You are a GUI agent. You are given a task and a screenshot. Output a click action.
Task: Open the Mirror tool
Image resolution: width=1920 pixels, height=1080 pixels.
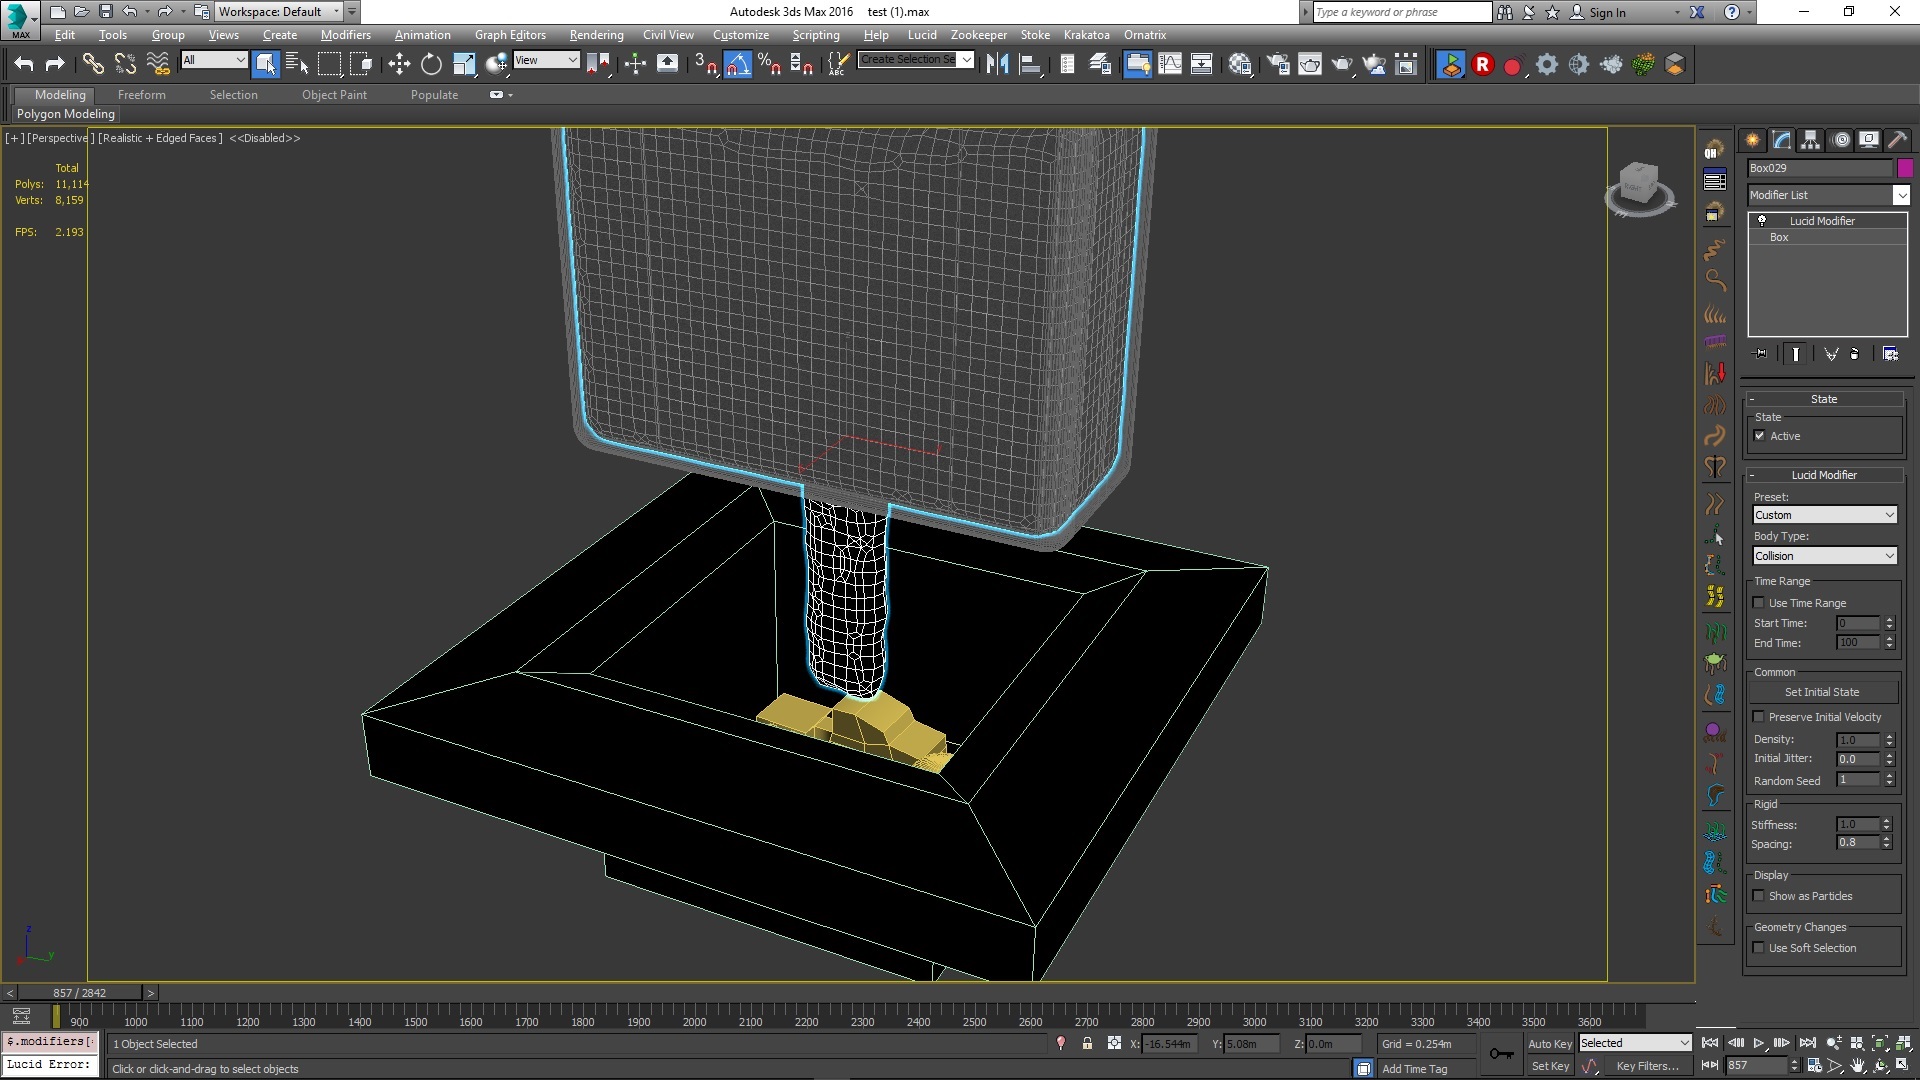997,65
